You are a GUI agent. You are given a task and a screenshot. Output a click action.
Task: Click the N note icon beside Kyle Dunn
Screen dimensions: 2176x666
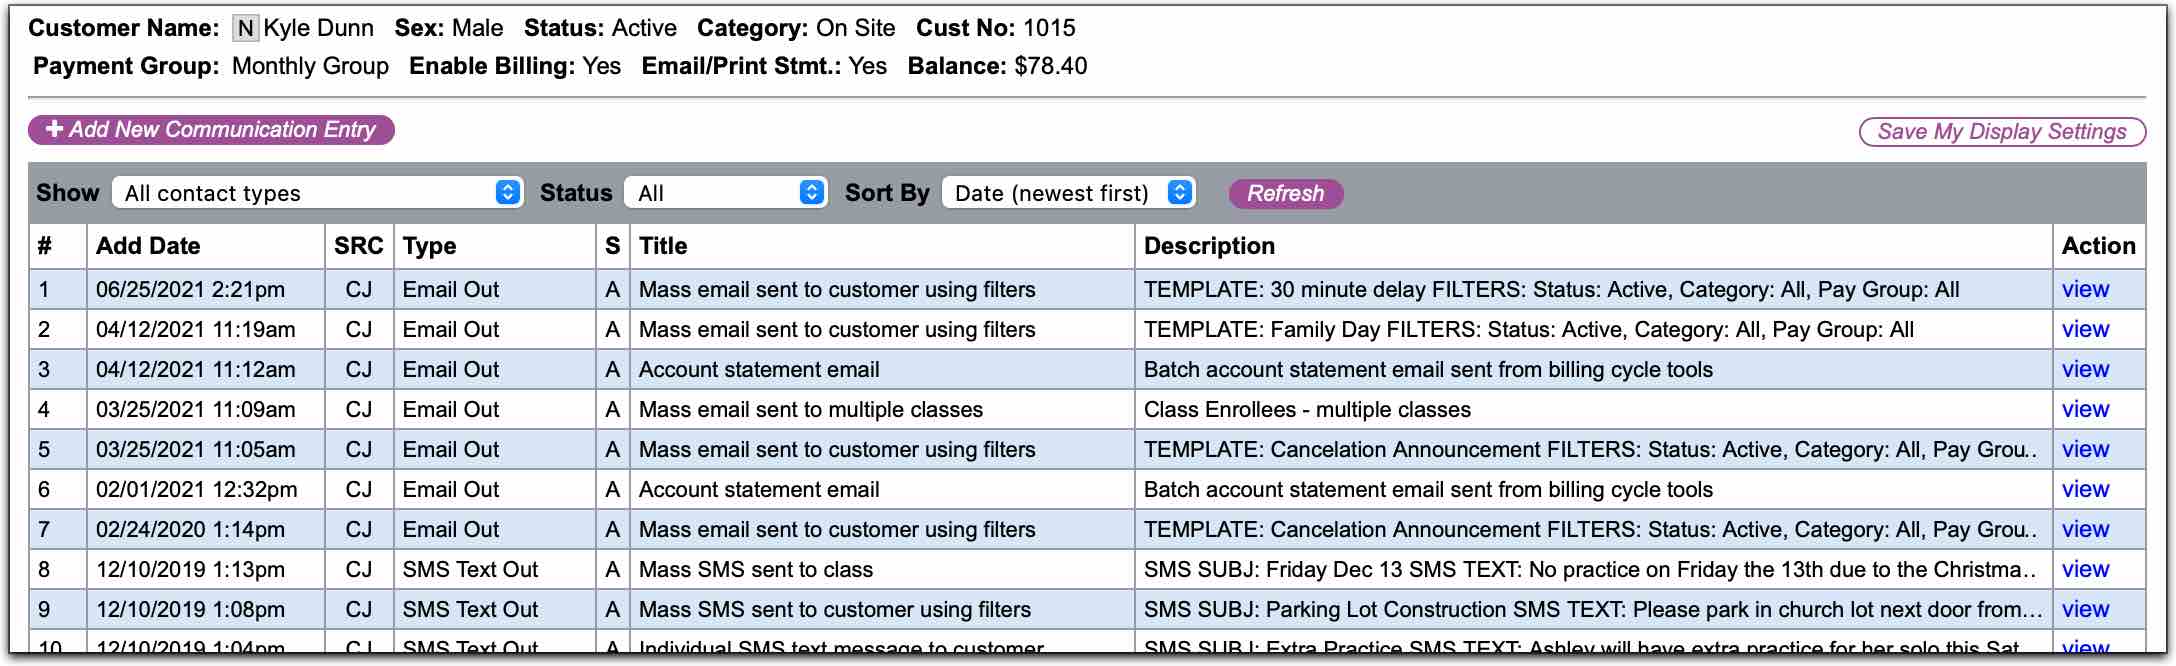coord(245,28)
